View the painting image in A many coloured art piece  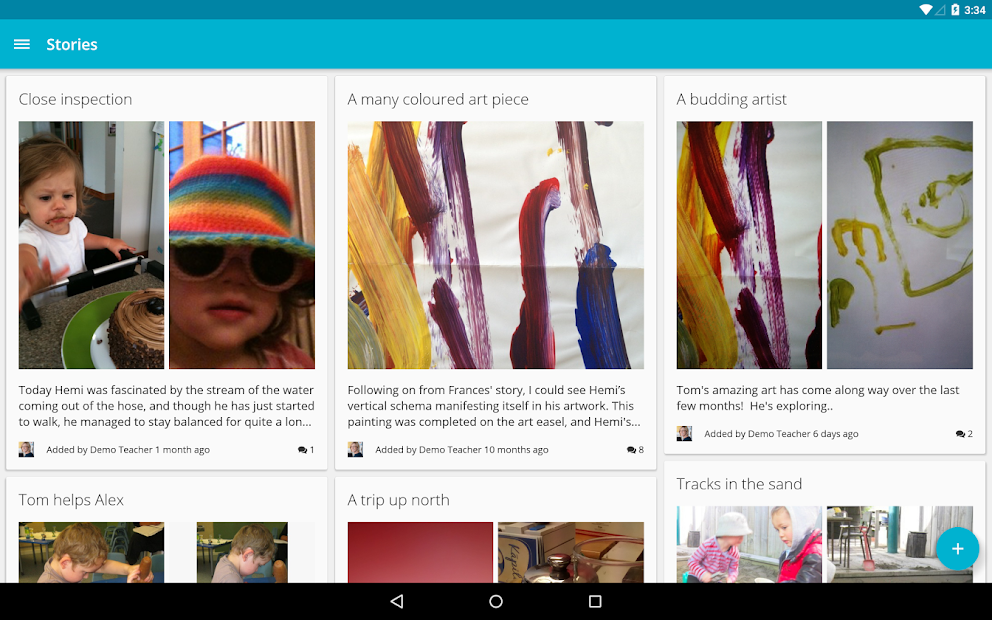tap(495, 245)
